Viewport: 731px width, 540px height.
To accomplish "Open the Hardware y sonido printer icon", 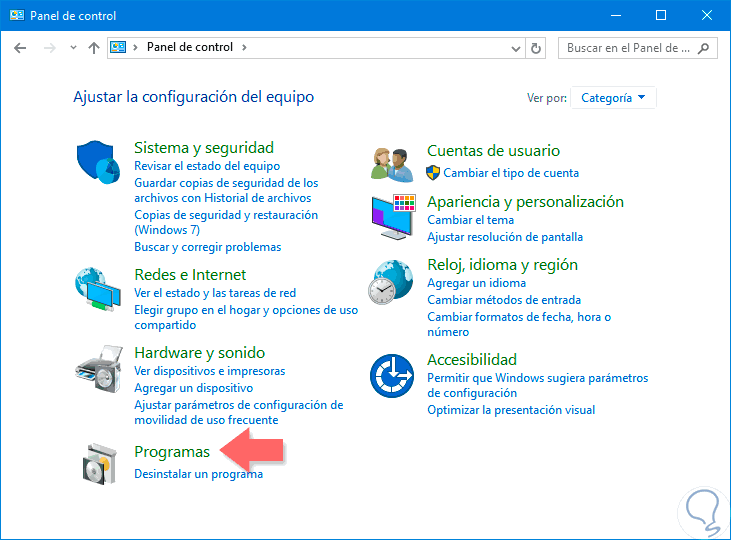I will [99, 368].
